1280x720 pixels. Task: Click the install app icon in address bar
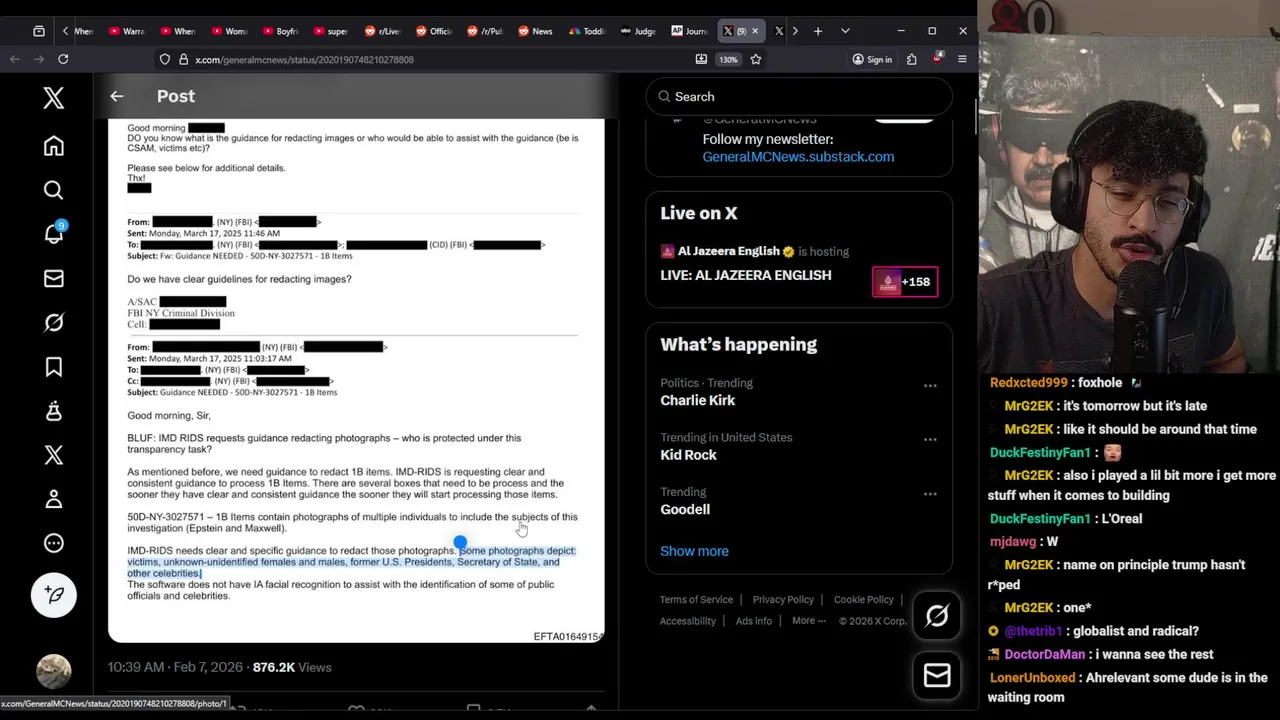pos(701,59)
